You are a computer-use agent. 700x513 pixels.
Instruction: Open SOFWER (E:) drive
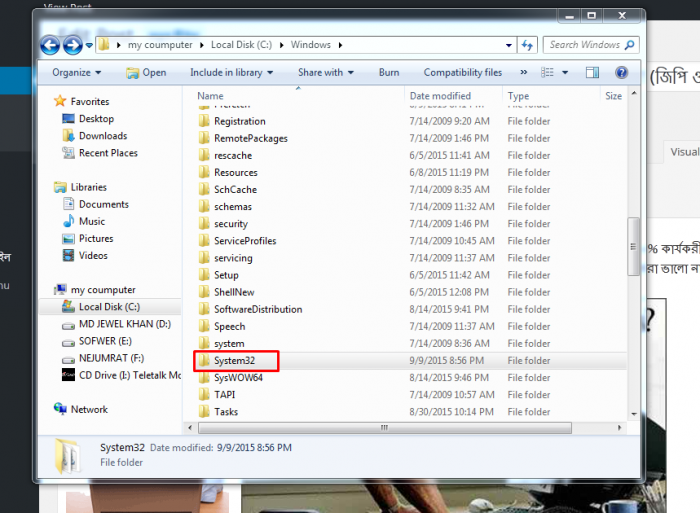click(x=105, y=341)
